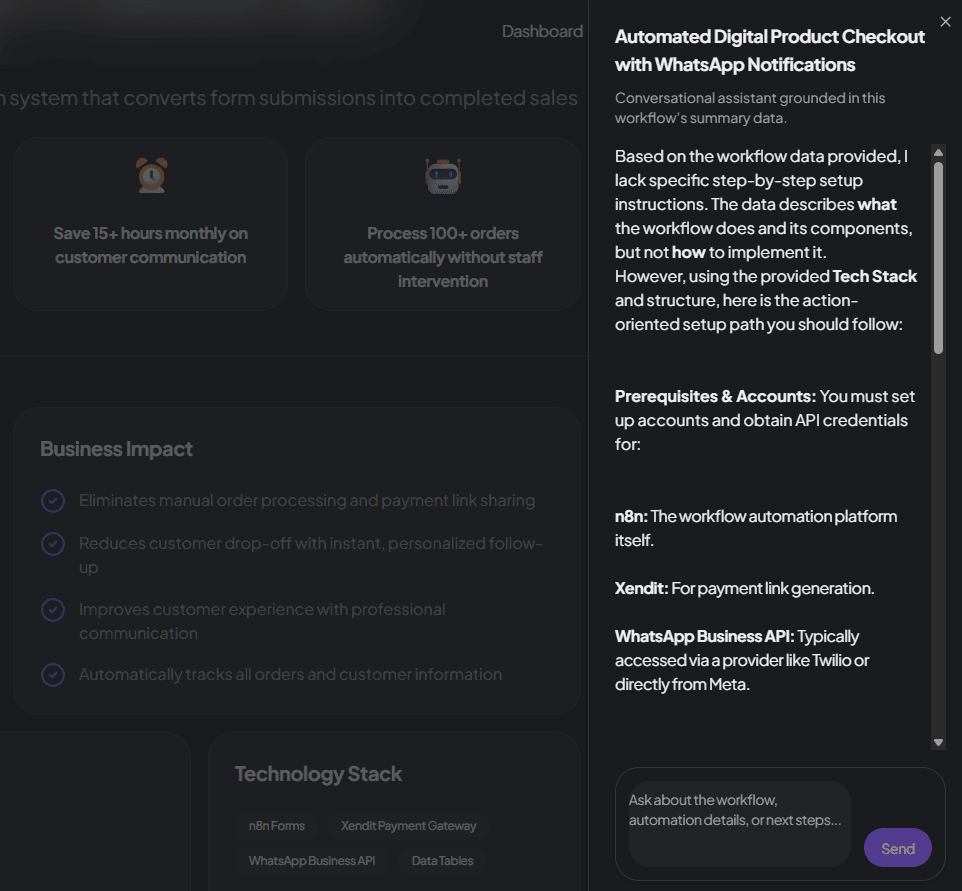
Task: Click the 'n8n Forms' technology tag
Action: click(277, 826)
